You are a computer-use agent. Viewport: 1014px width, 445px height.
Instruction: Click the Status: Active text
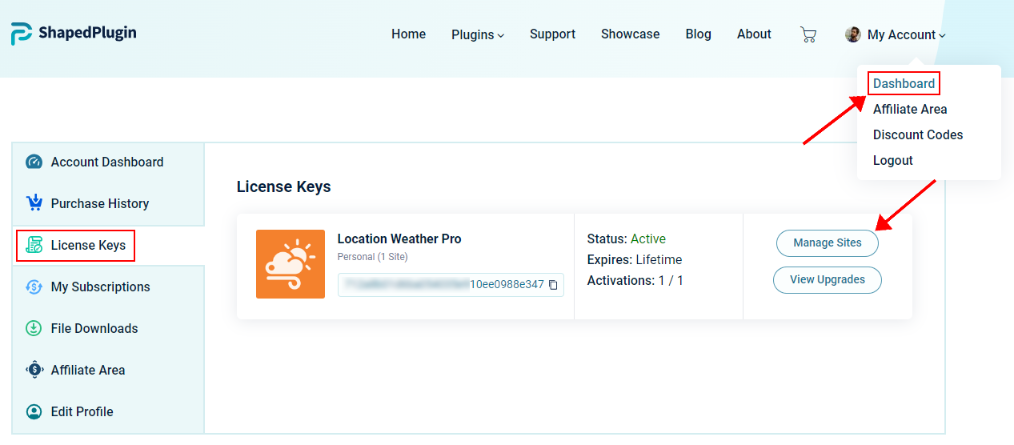[x=626, y=239]
